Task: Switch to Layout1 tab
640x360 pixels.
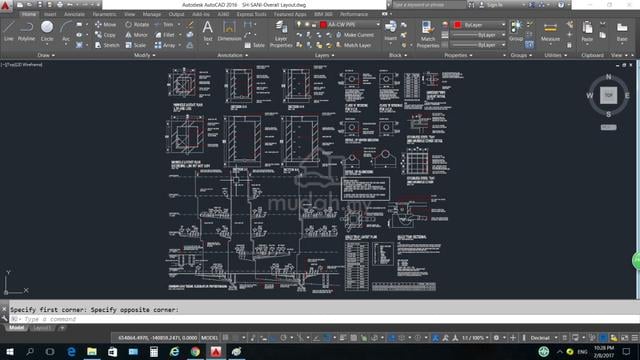Action: point(42,328)
